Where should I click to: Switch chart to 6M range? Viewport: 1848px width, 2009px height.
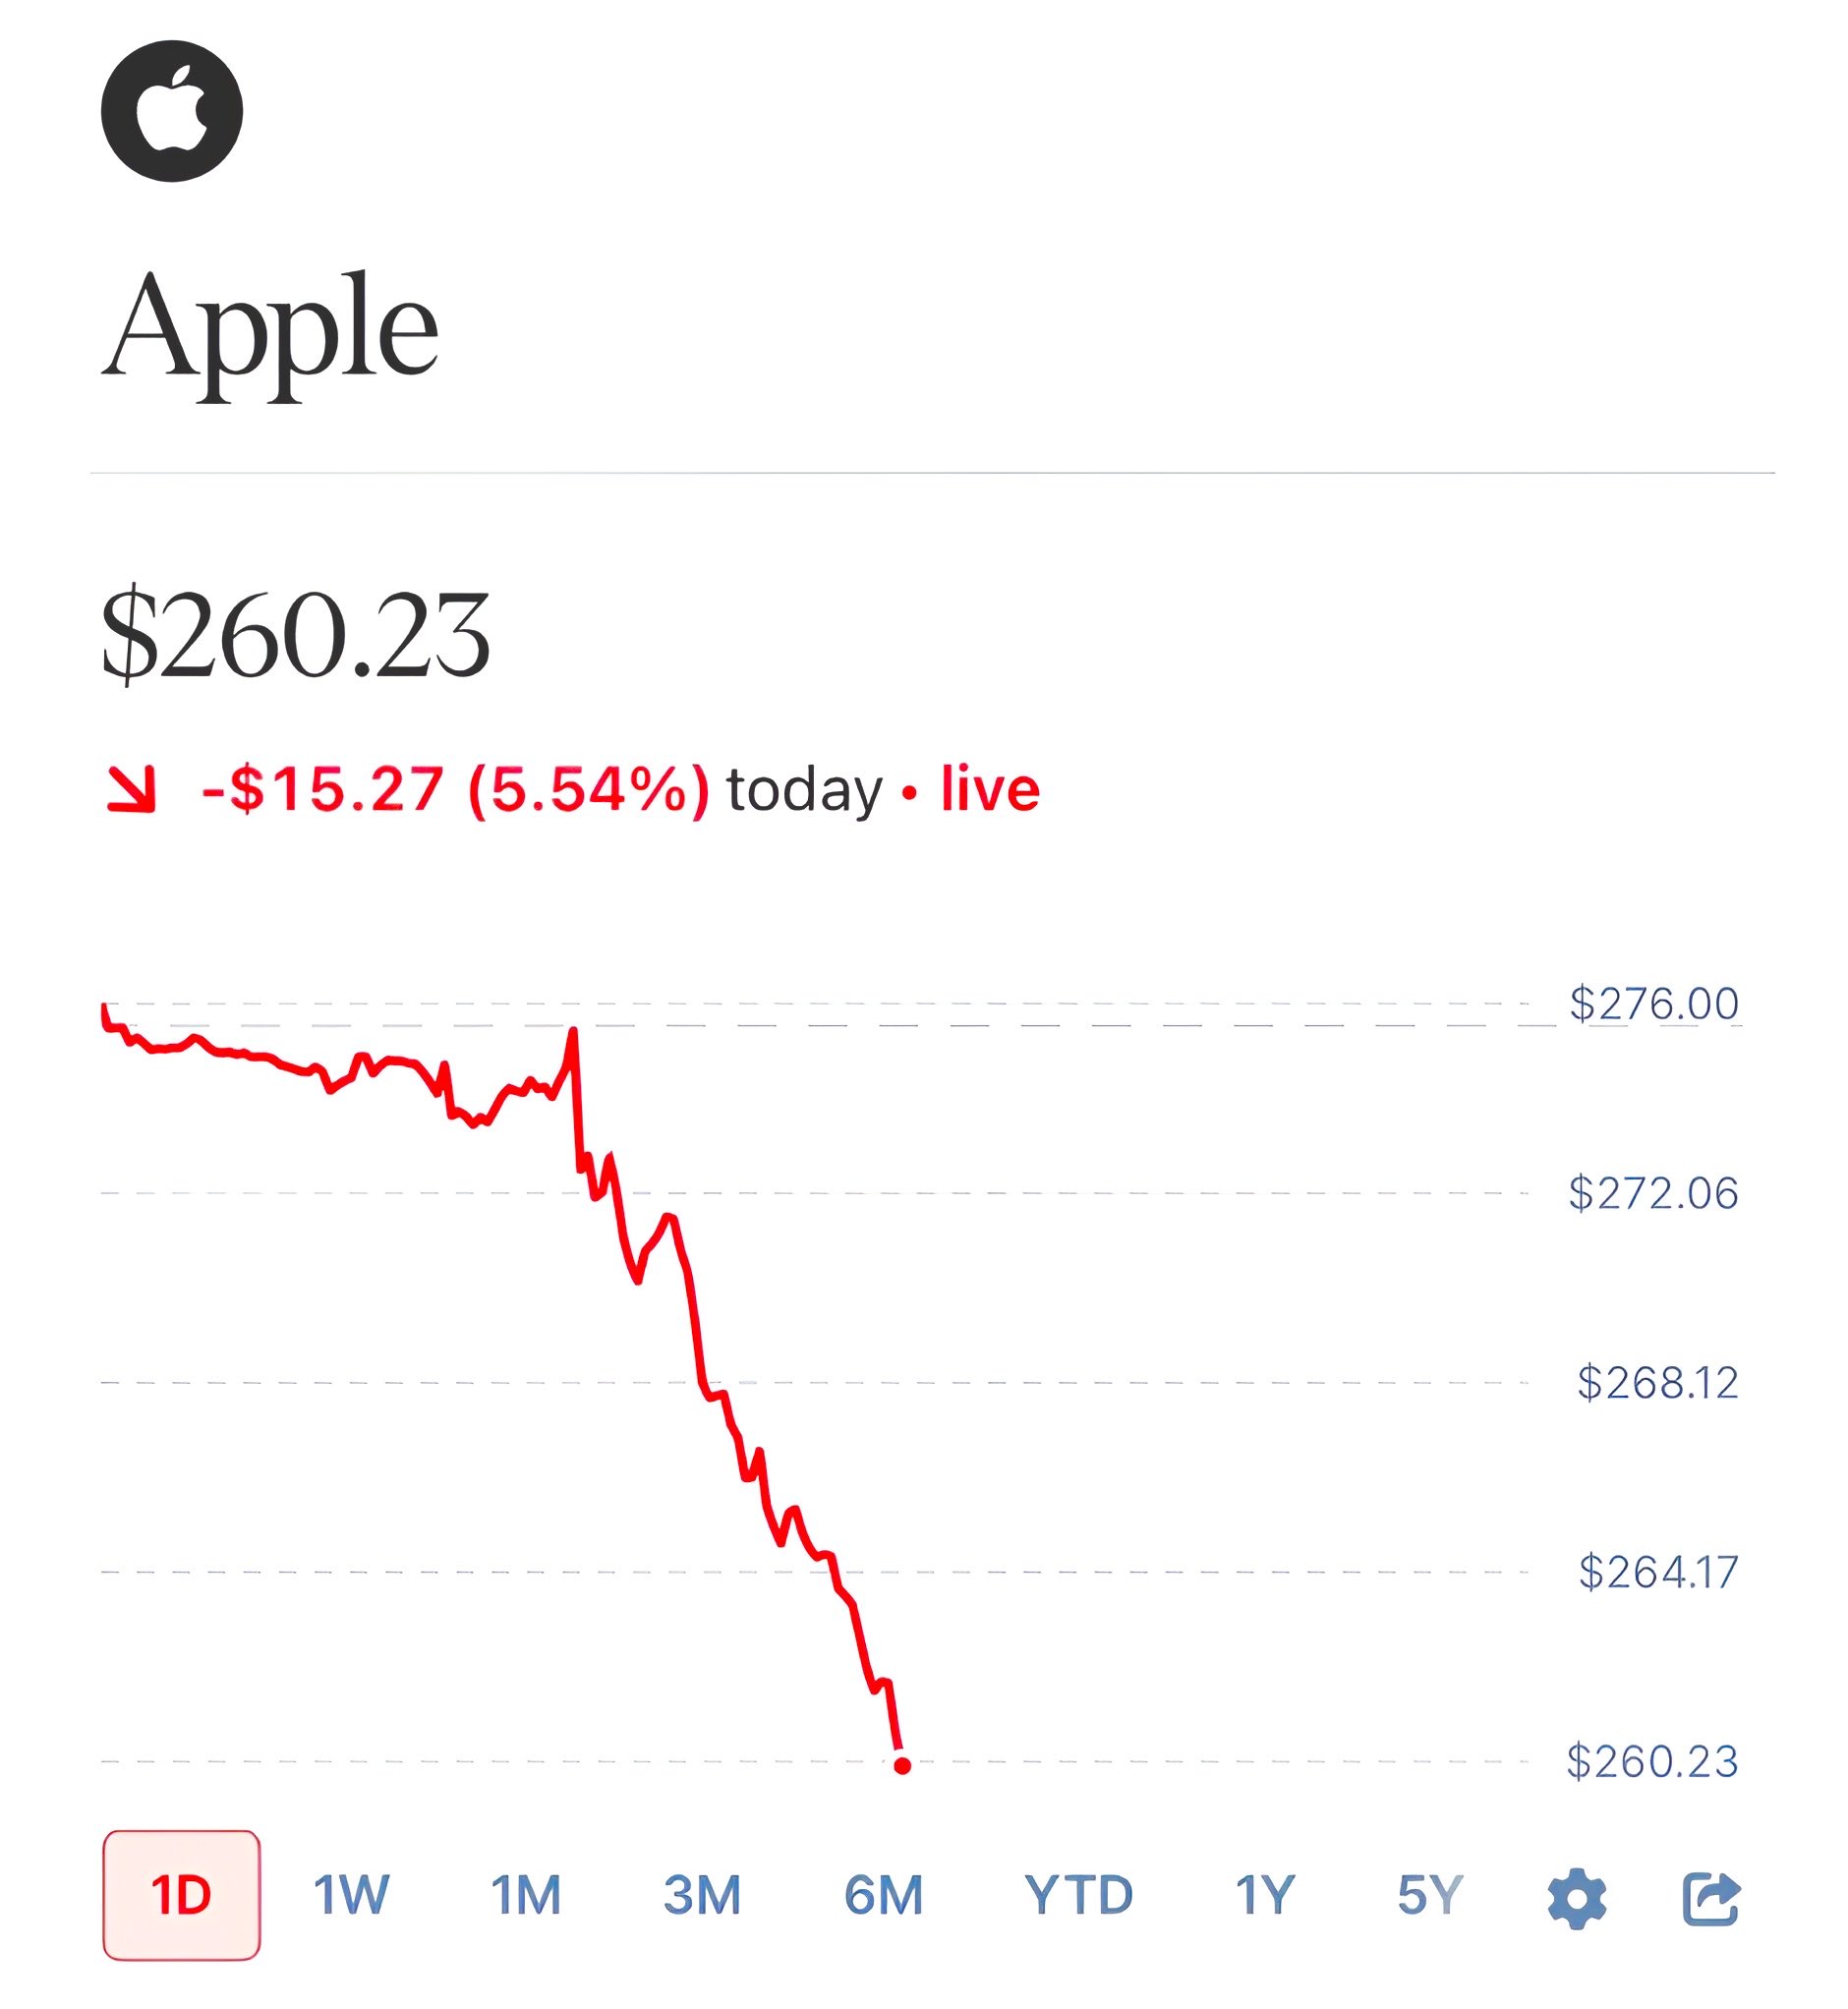884,1895
